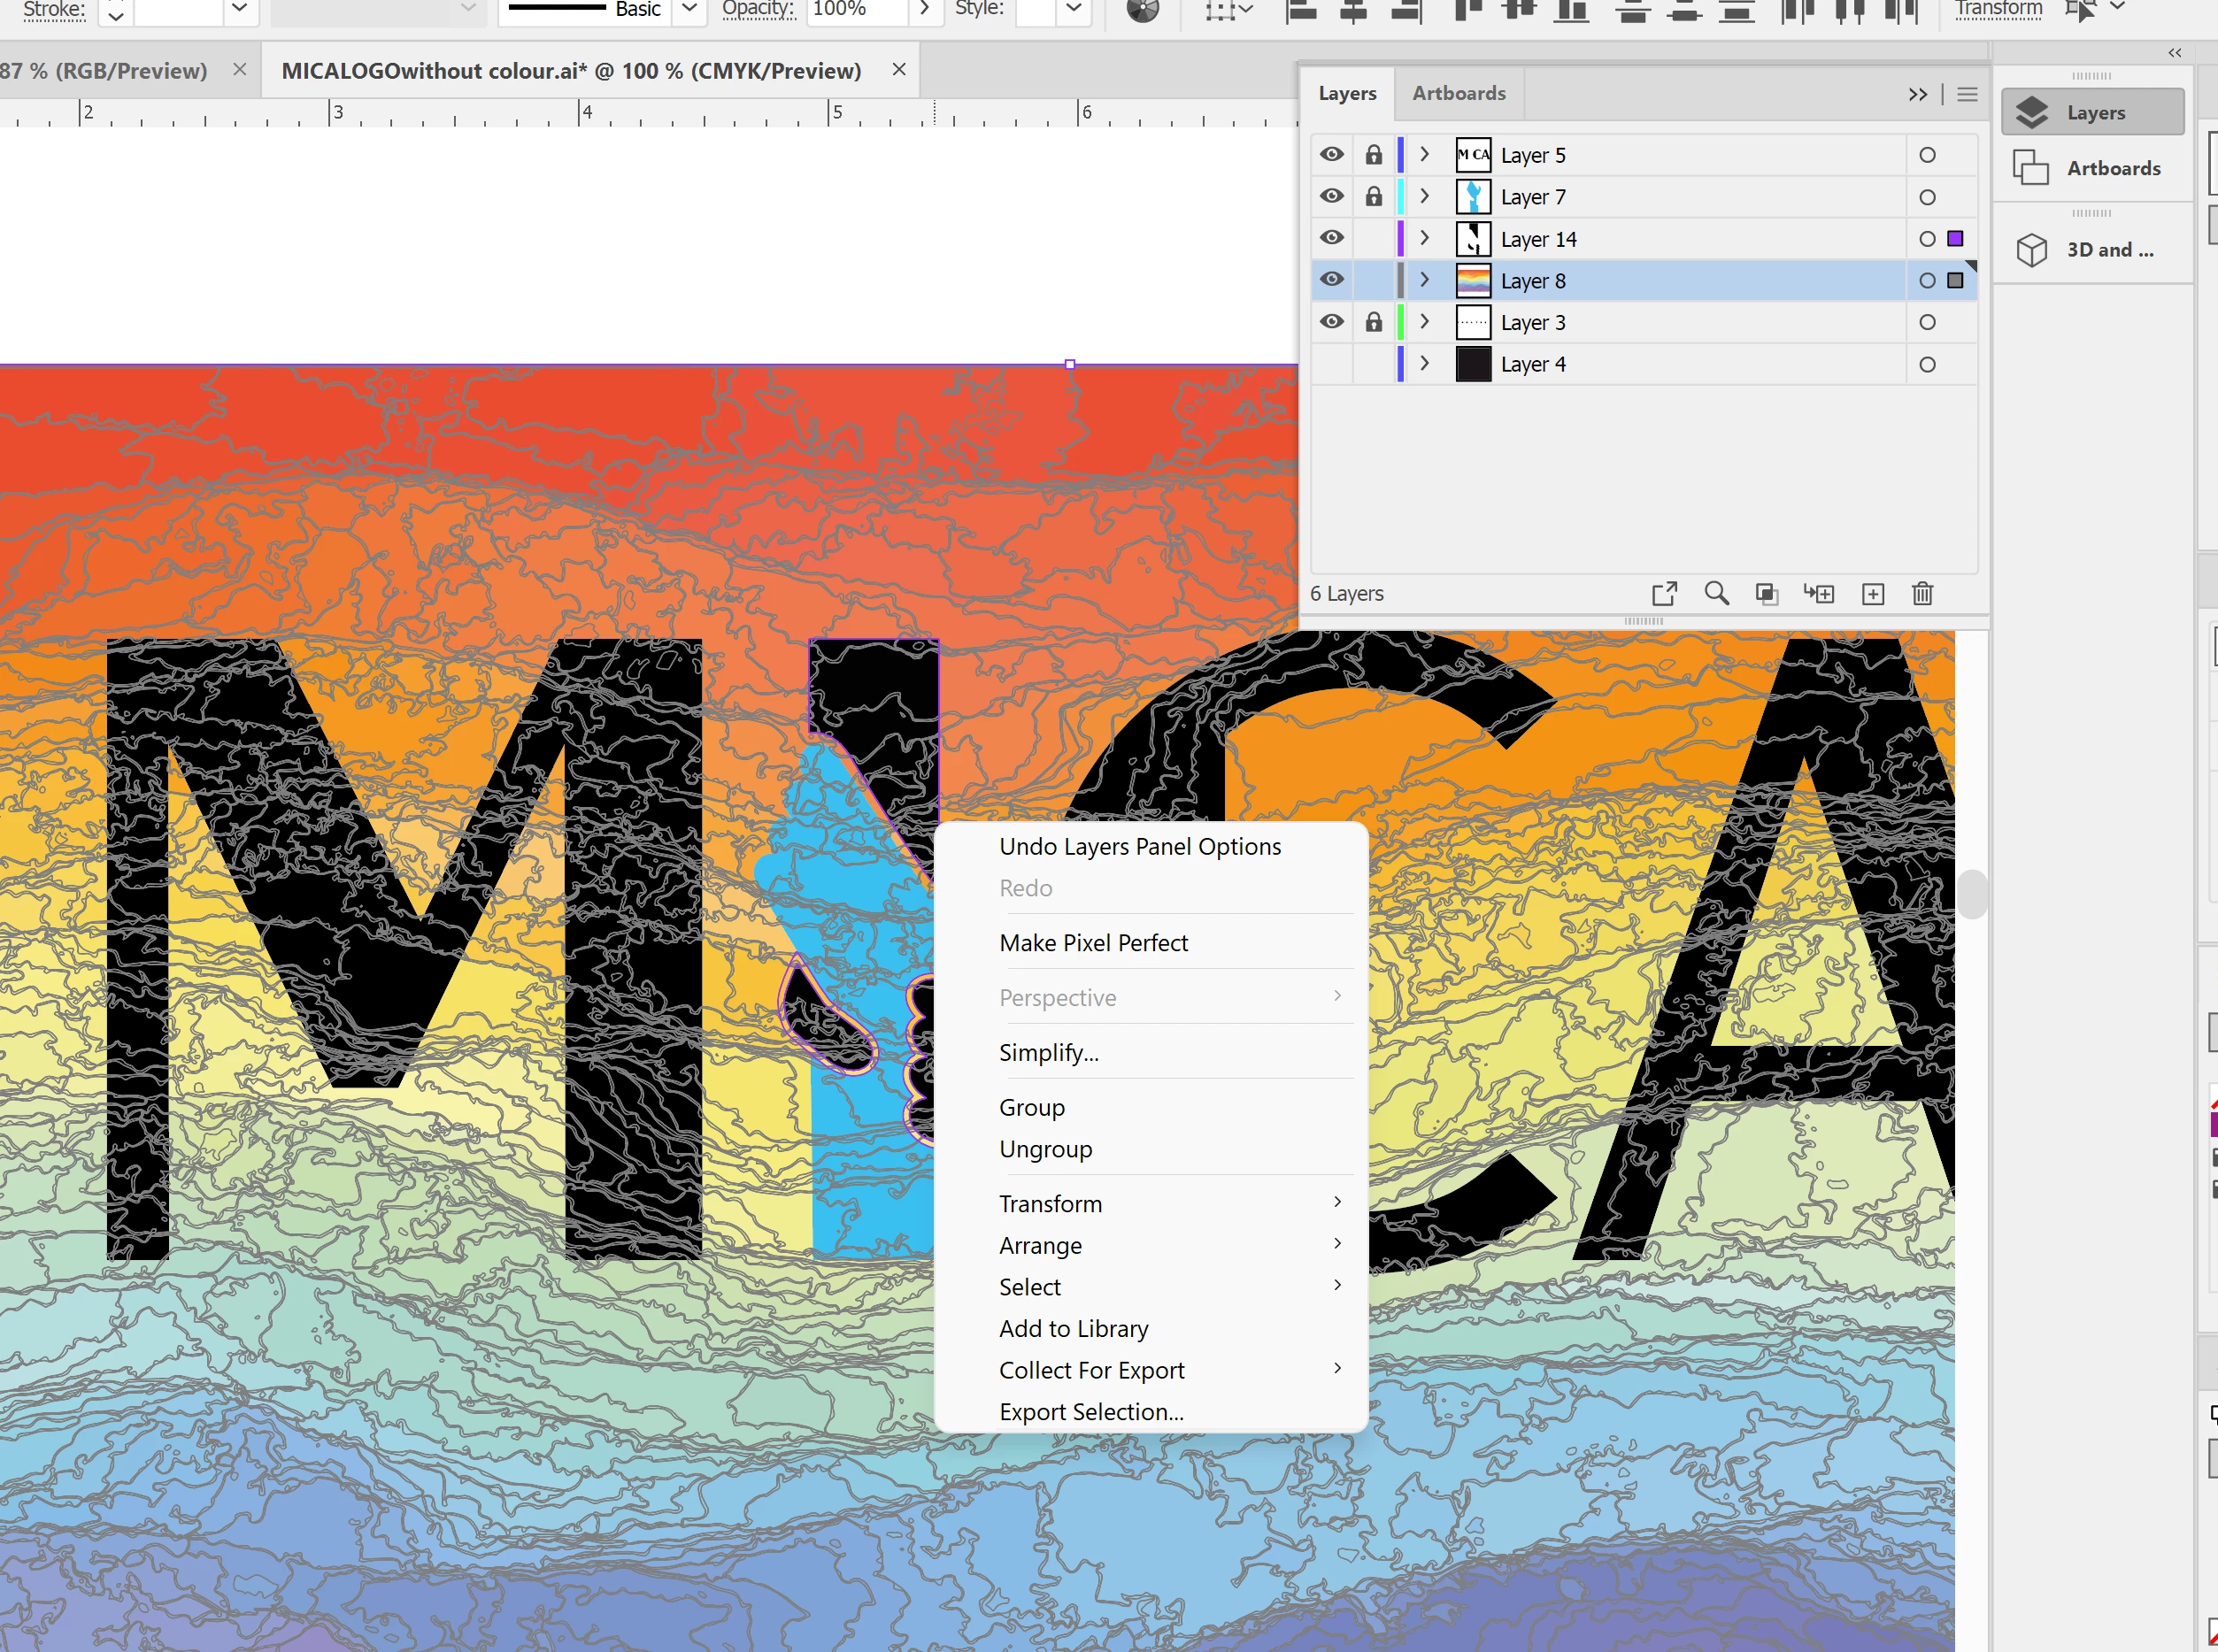Create new sublayer using panel icon
The width and height of the screenshot is (2218, 1652).
coord(1819,594)
